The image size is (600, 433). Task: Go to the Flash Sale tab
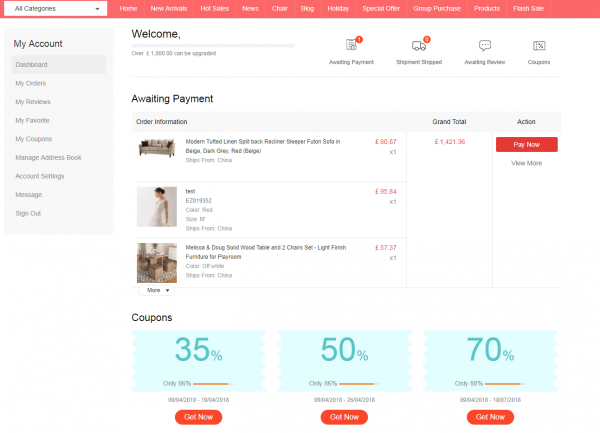528,8
